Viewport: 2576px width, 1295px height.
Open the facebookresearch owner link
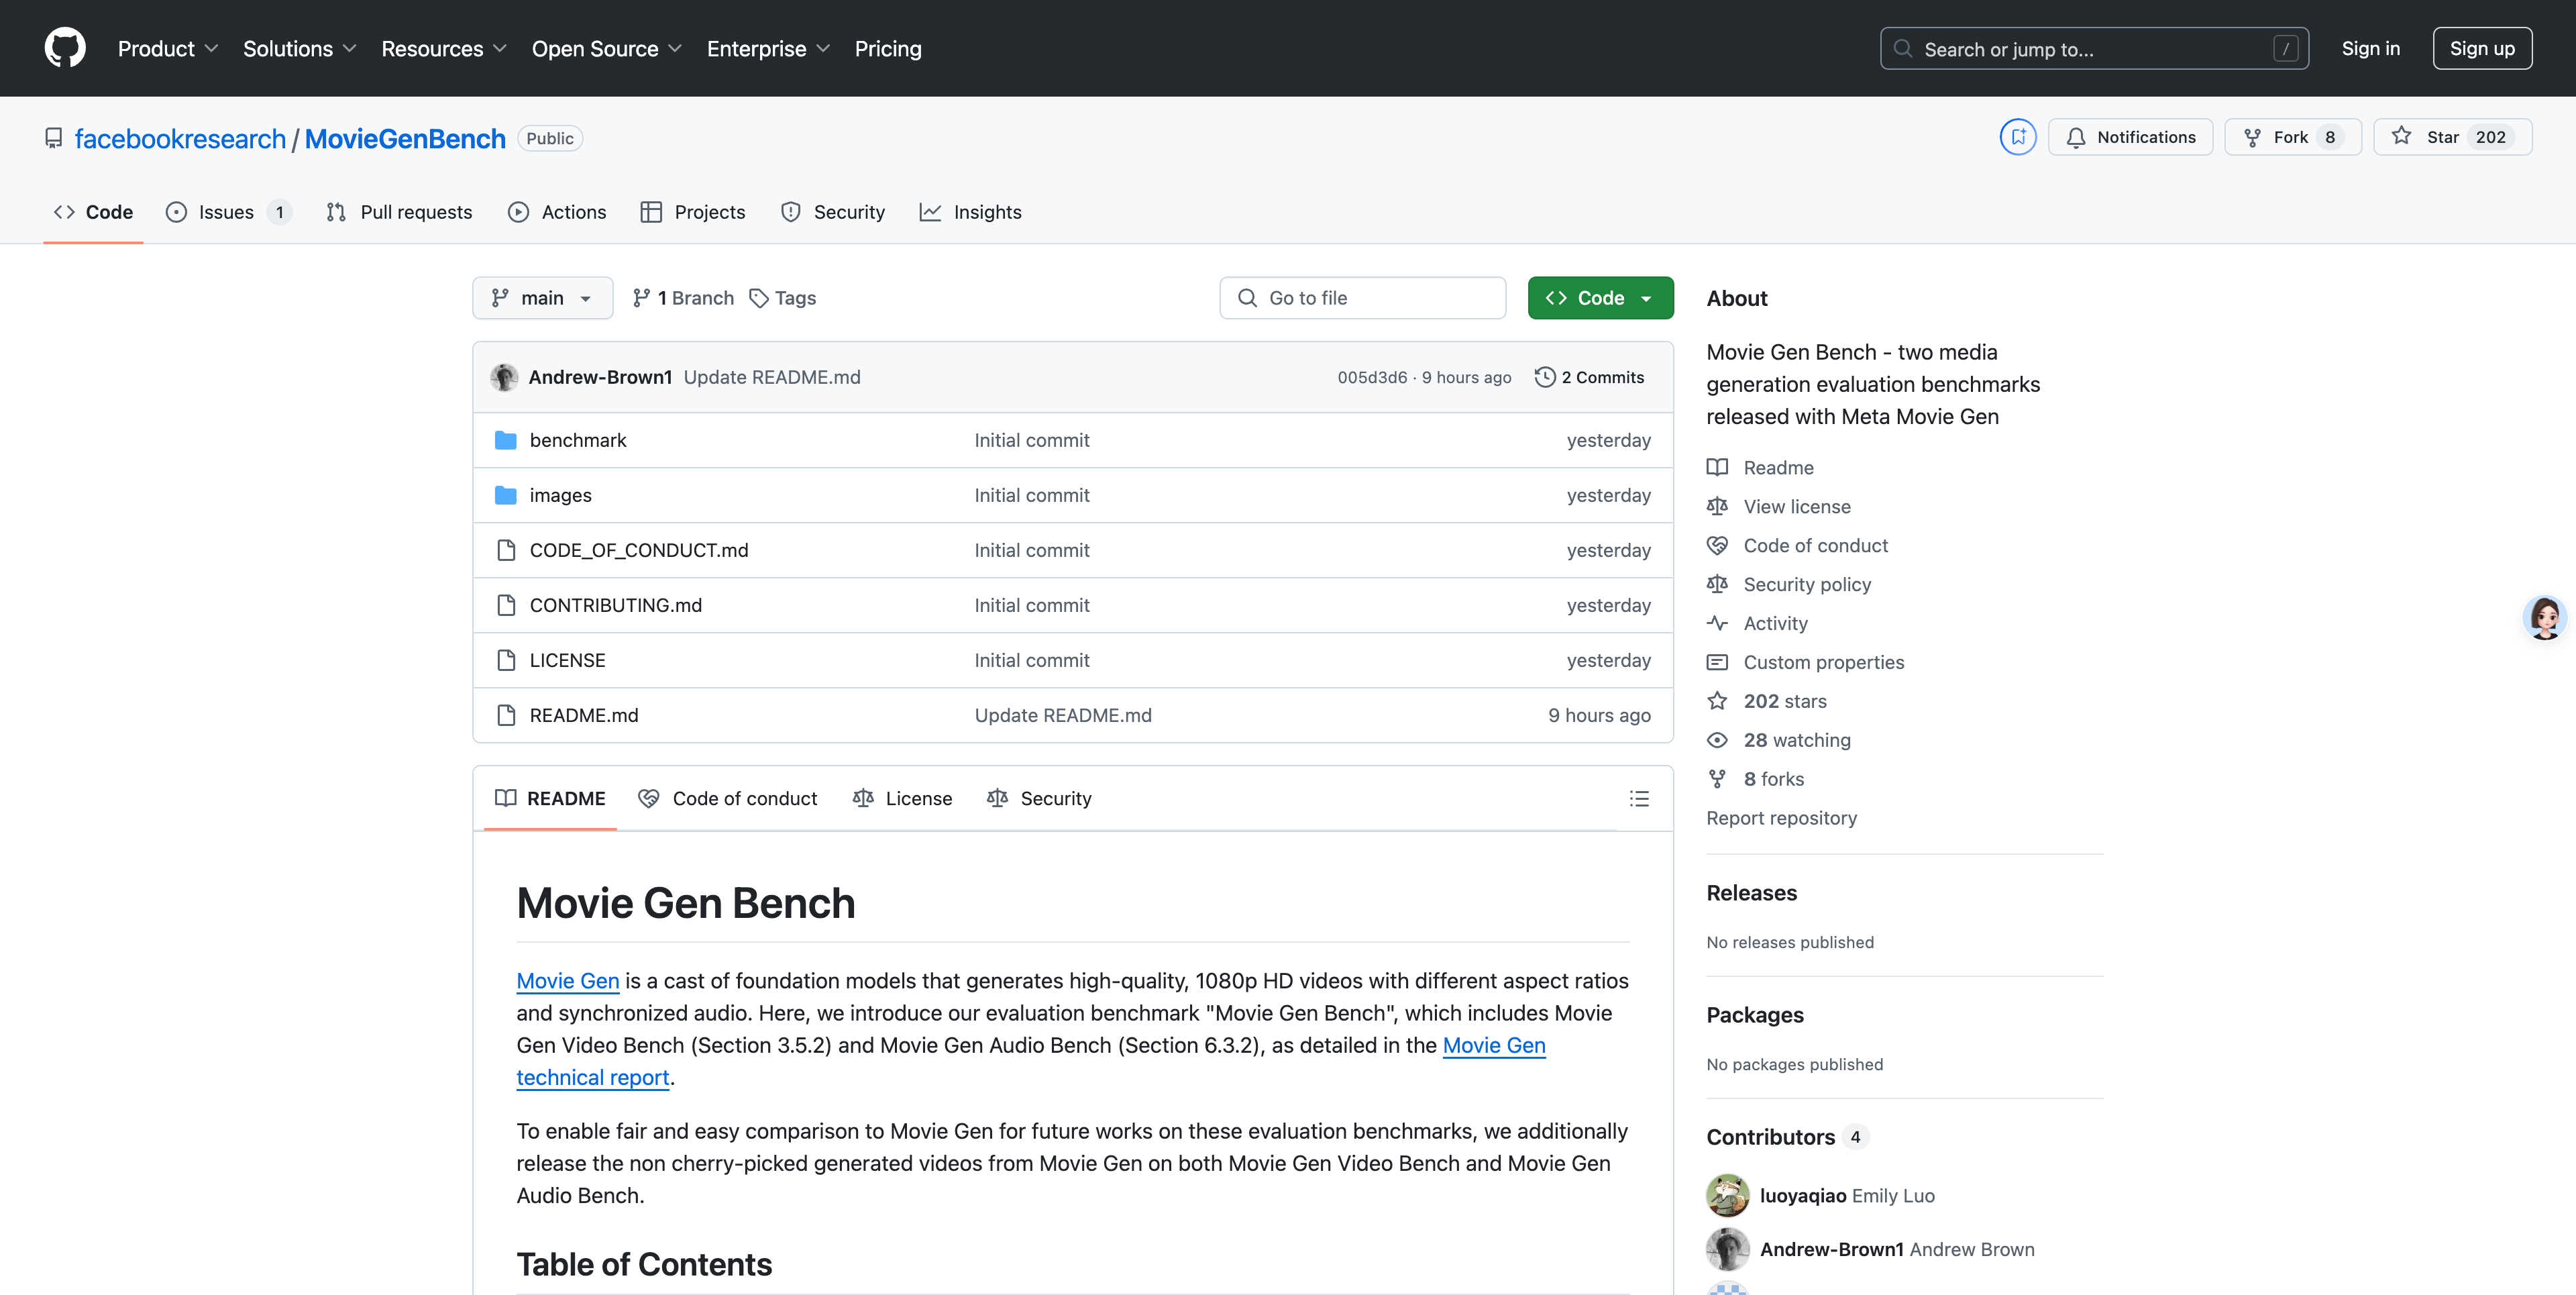pos(180,138)
